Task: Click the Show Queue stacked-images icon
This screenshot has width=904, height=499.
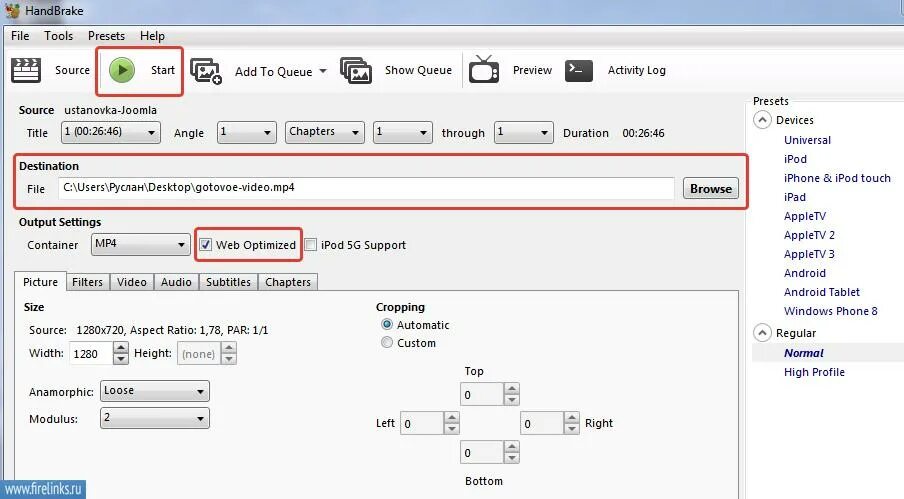Action: coord(356,70)
